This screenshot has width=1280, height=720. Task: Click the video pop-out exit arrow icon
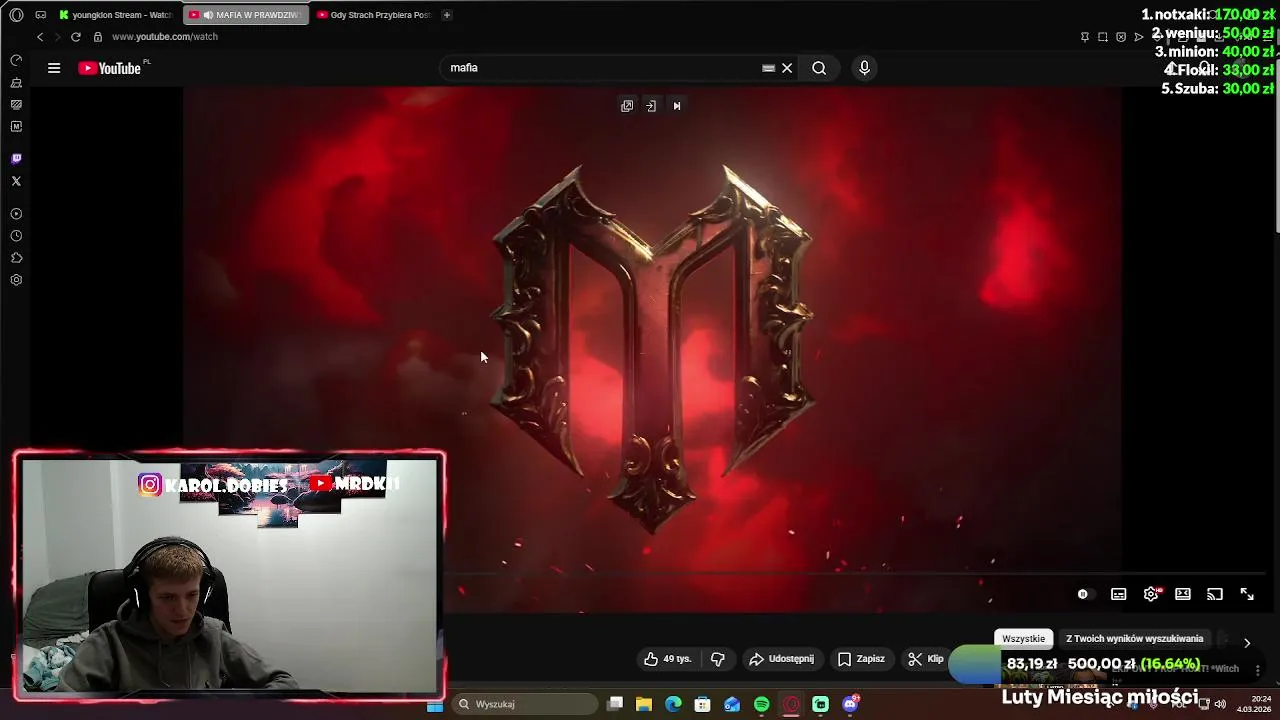click(651, 106)
